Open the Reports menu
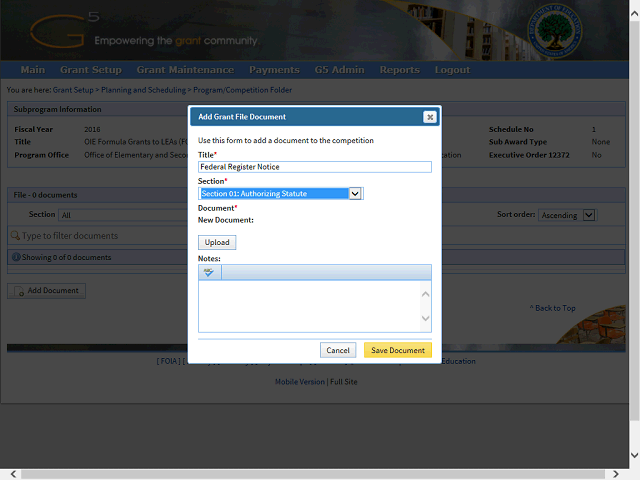Image resolution: width=640 pixels, height=480 pixels. coord(400,70)
